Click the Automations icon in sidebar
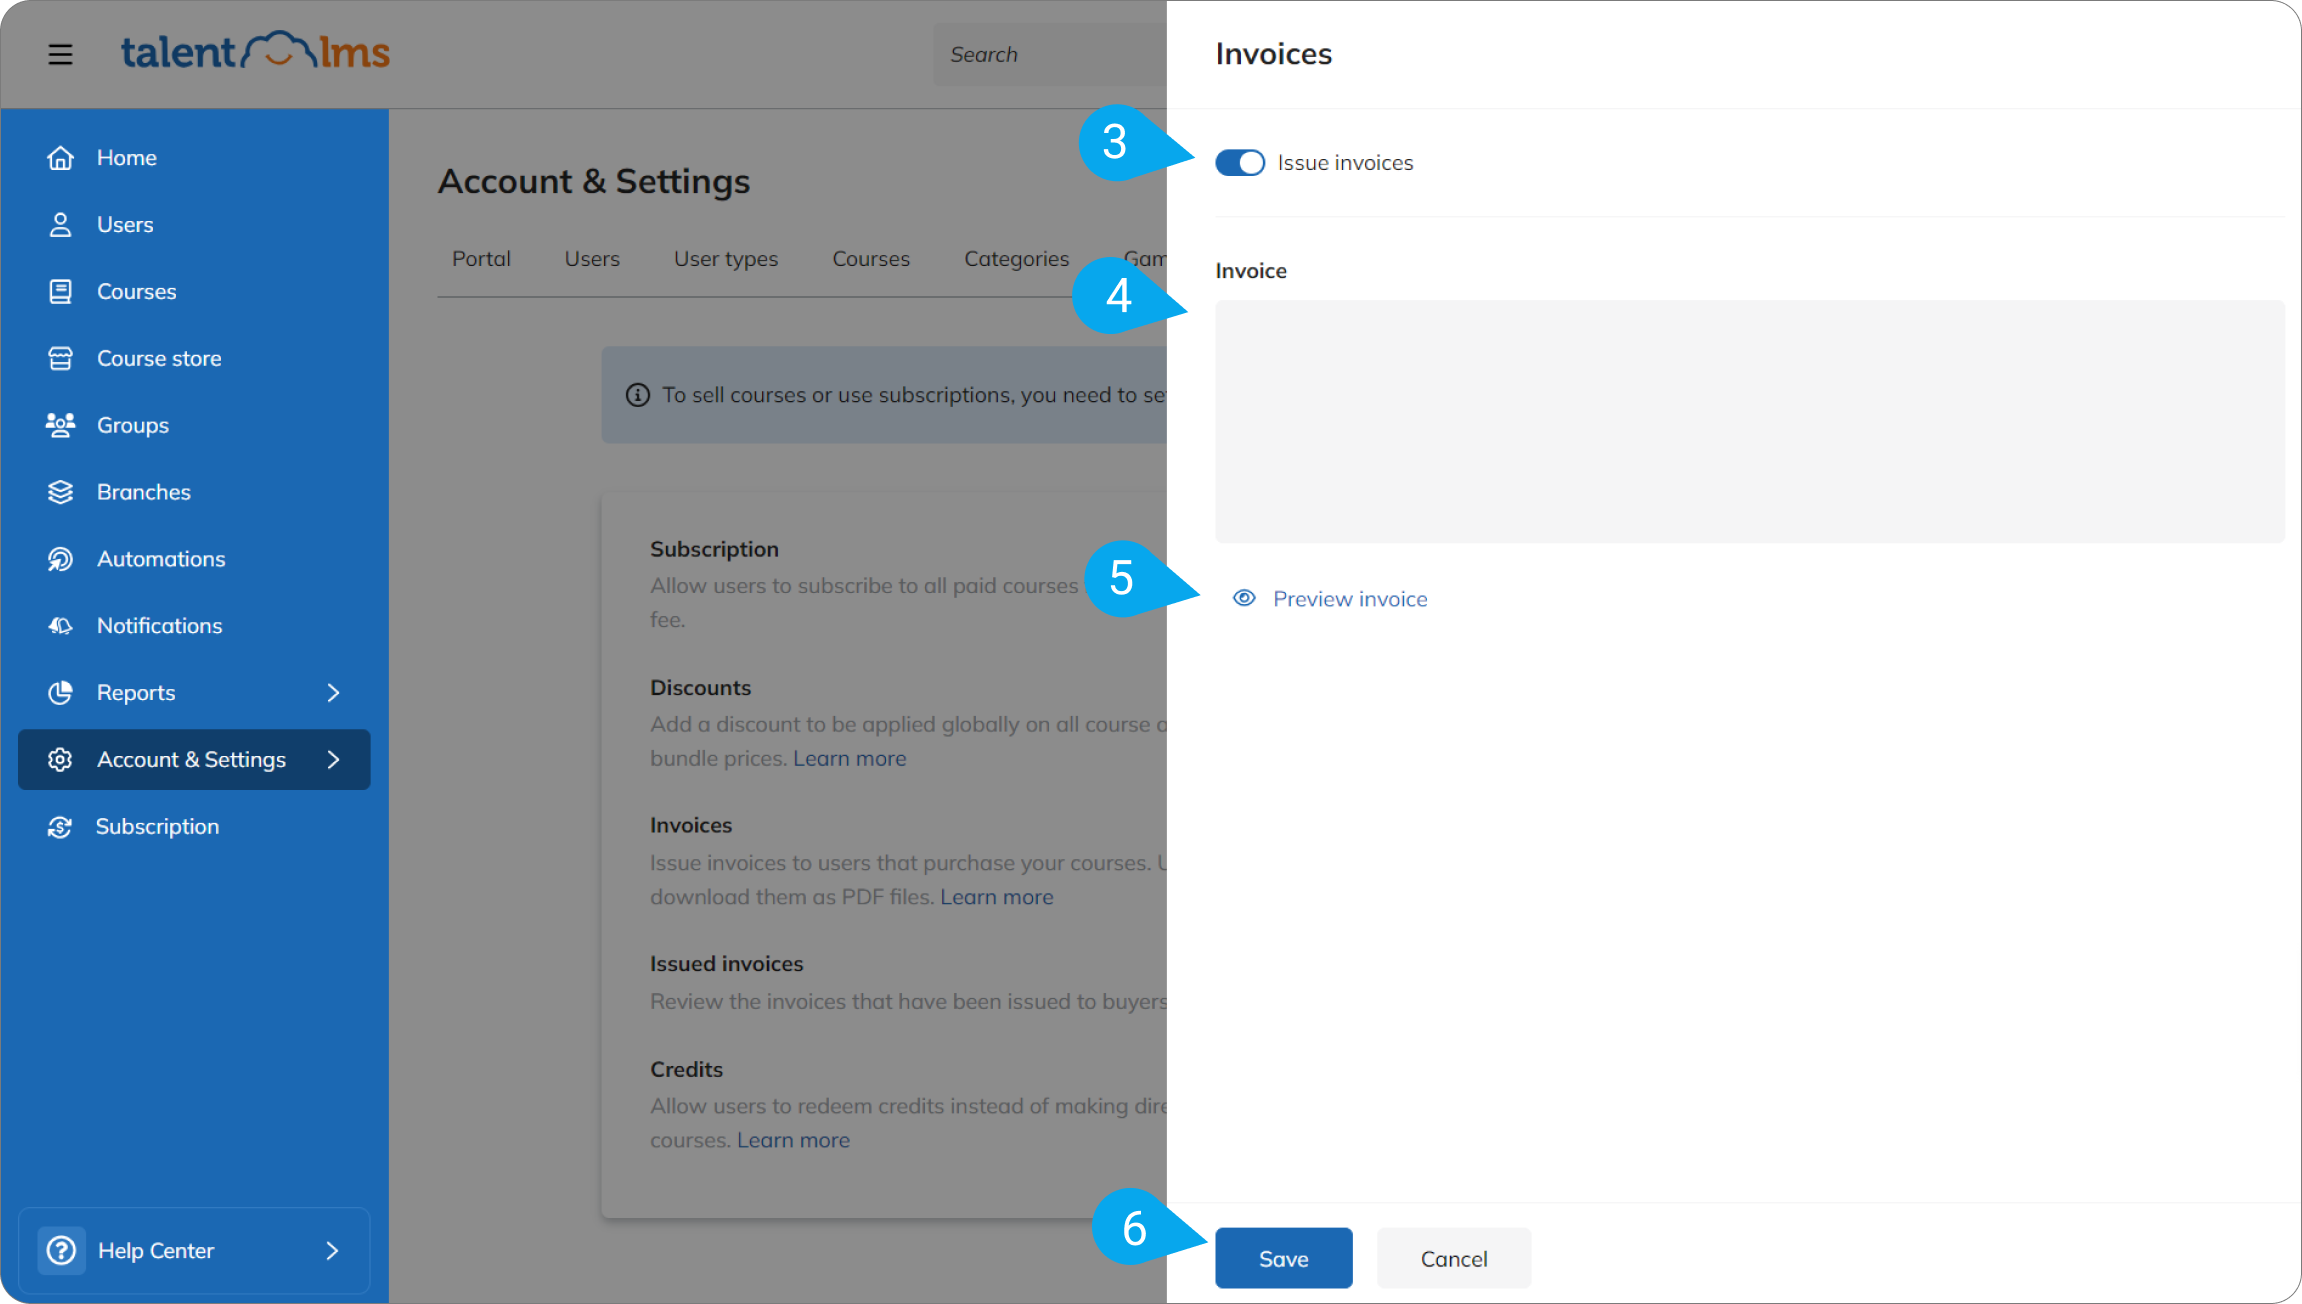The height and width of the screenshot is (1304, 2302). (60, 559)
